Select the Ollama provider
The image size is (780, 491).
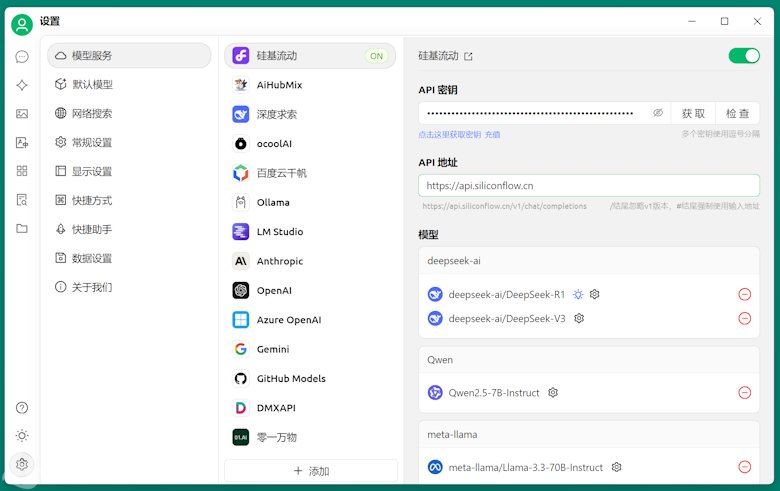[x=310, y=202]
